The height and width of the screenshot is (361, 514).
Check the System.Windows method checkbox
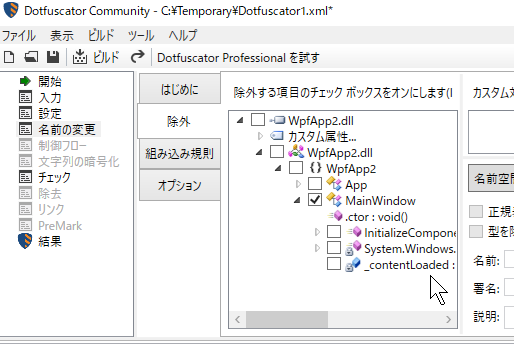(x=334, y=248)
